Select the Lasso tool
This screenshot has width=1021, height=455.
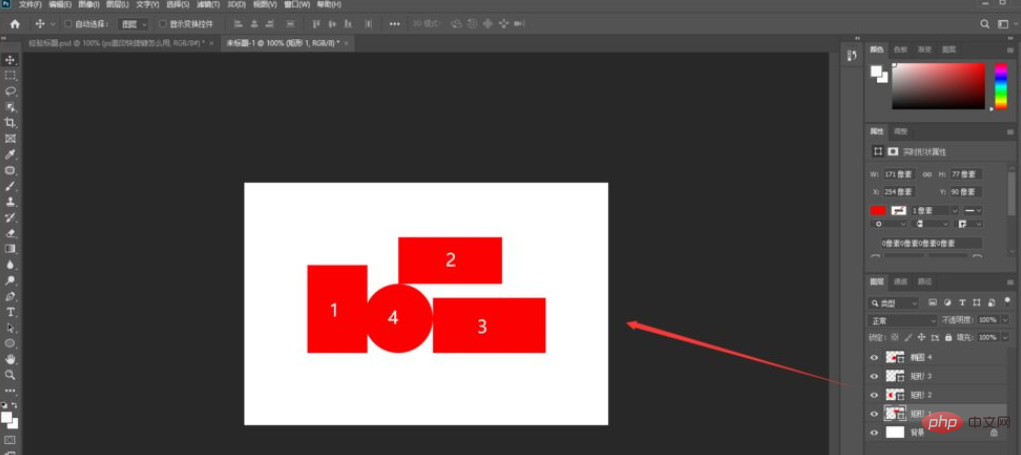point(10,91)
